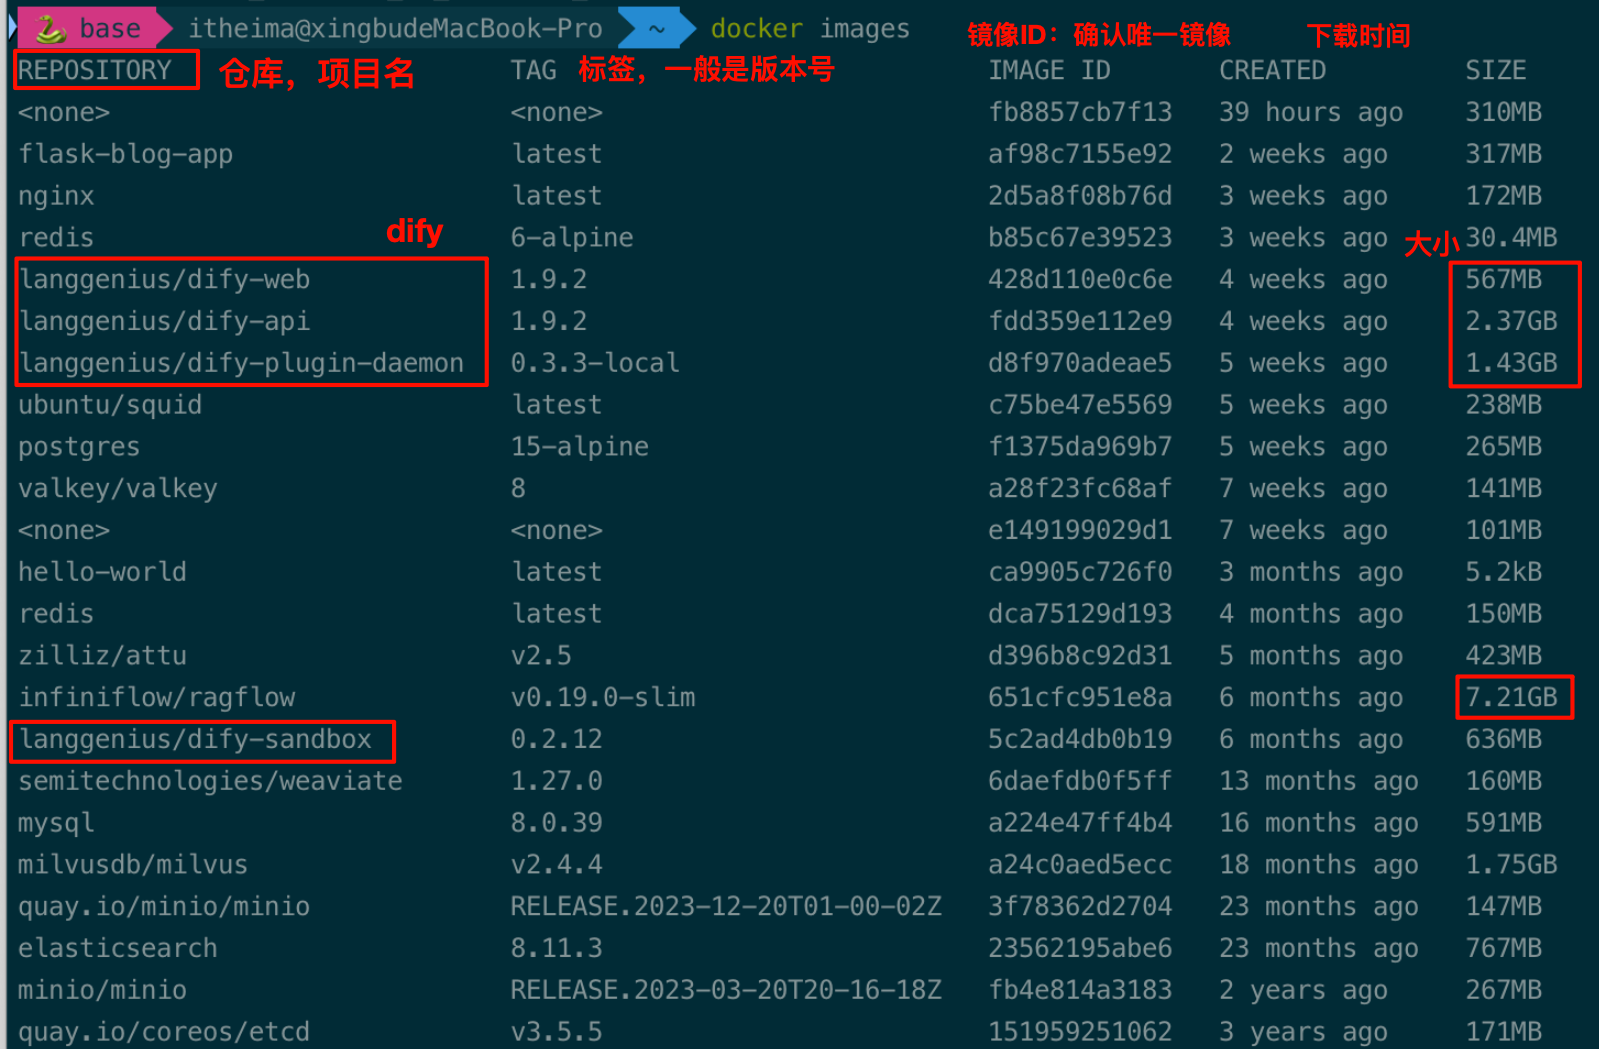The image size is (1600, 1050).
Task: Click the TAG column header
Action: pos(533,70)
